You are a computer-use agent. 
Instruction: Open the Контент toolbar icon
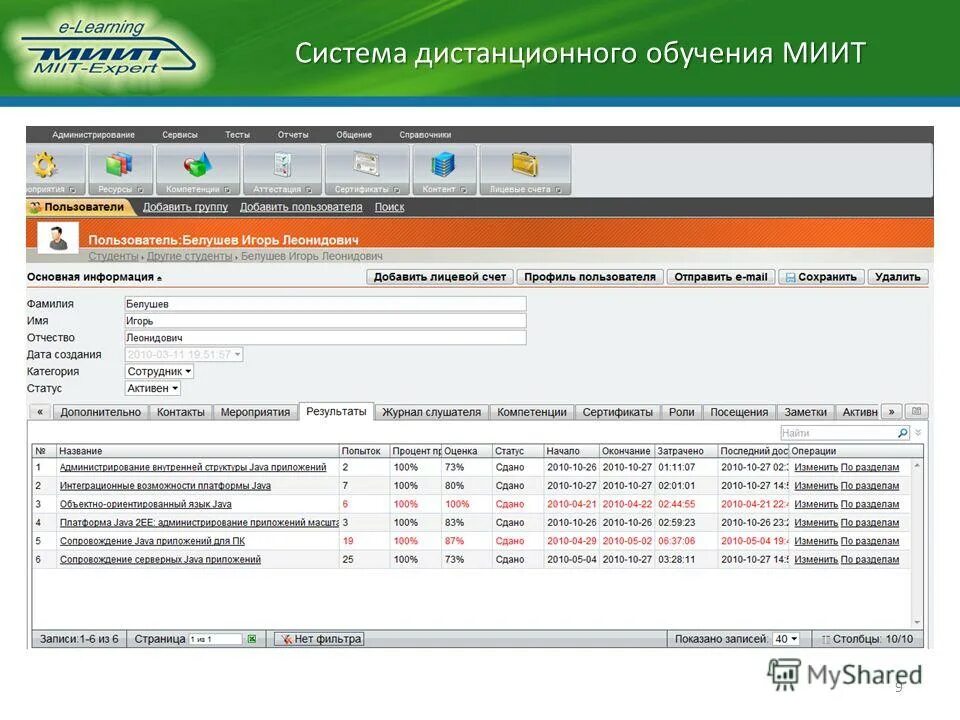[x=443, y=165]
